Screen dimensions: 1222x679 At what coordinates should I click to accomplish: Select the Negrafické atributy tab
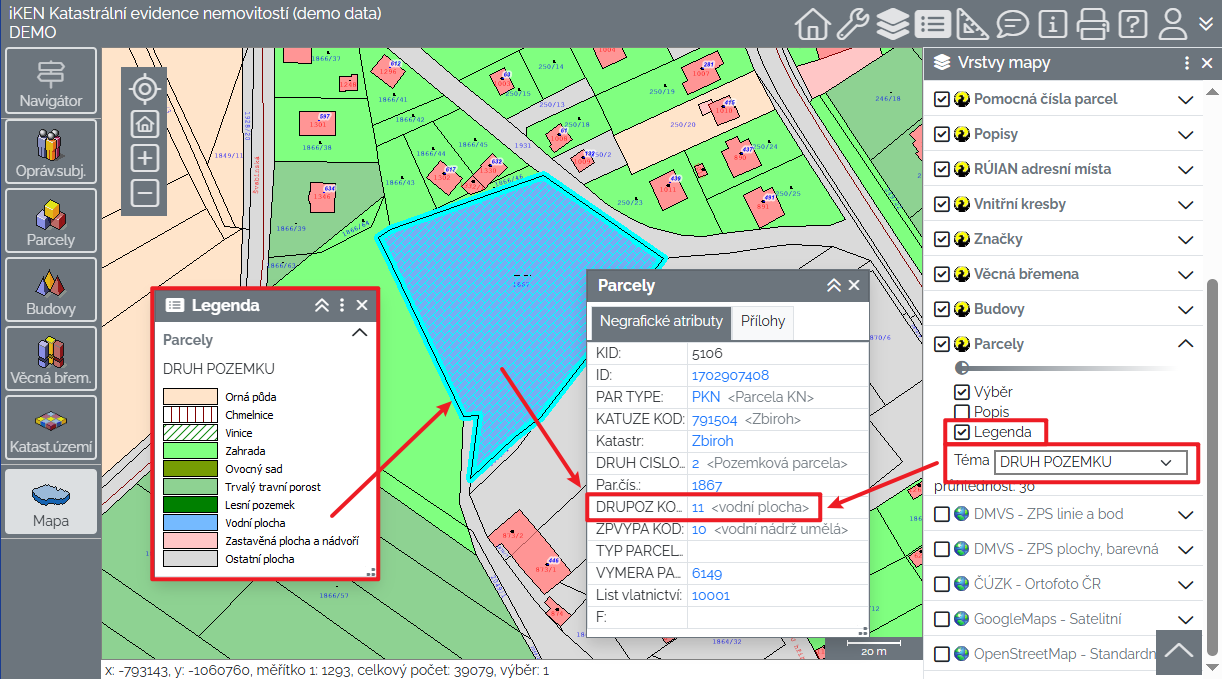point(660,322)
